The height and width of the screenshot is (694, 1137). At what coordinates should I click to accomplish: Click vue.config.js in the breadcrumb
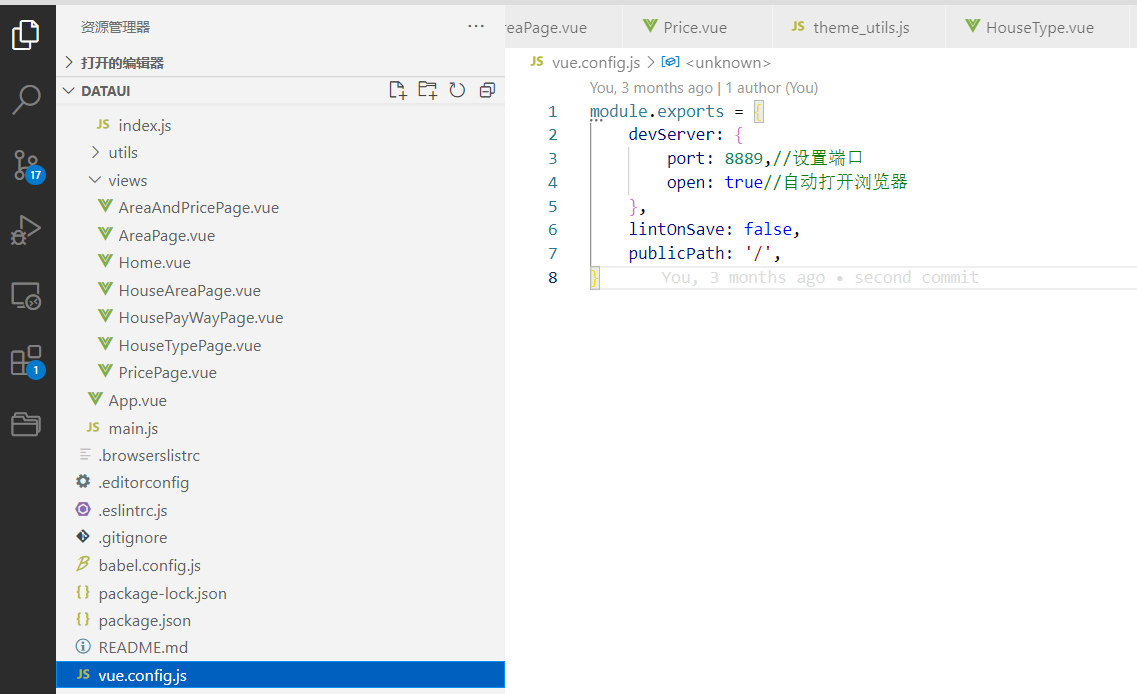[x=595, y=63]
